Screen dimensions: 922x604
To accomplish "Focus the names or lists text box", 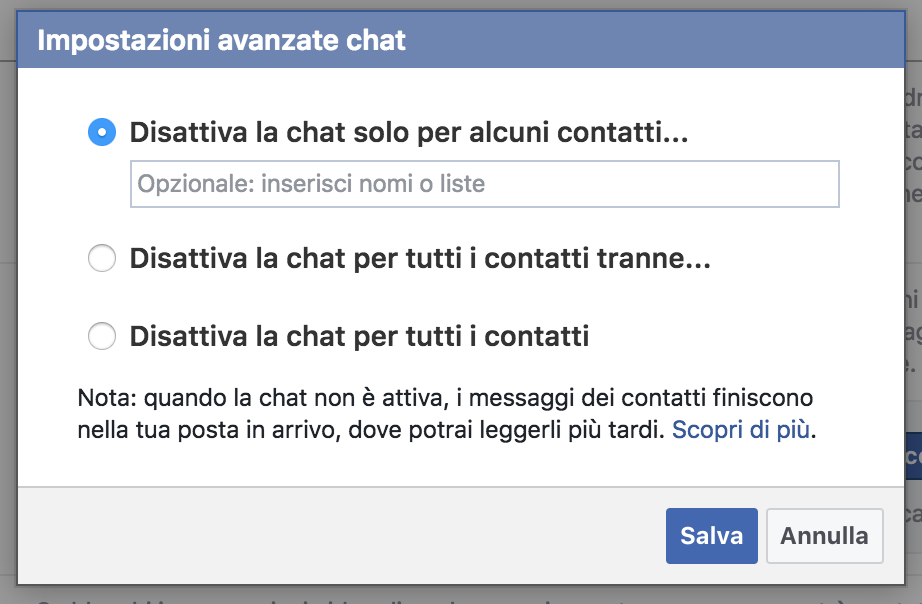I will click(484, 184).
